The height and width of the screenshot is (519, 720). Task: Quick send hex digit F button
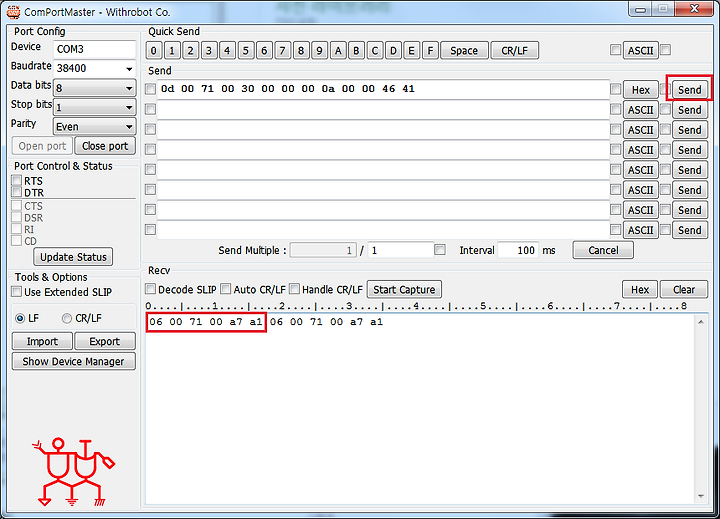point(430,51)
